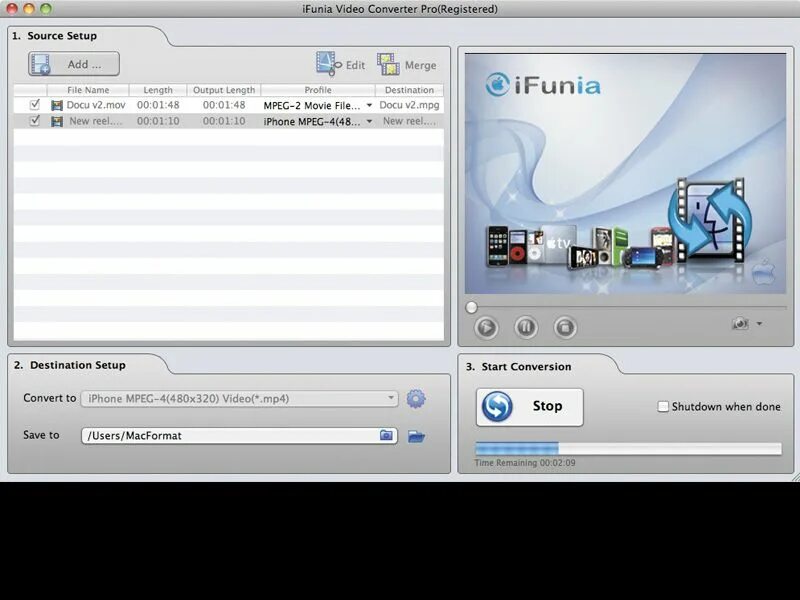Image resolution: width=800 pixels, height=600 pixels.
Task: Browse for output folder icon in field
Action: pyautogui.click(x=386, y=435)
